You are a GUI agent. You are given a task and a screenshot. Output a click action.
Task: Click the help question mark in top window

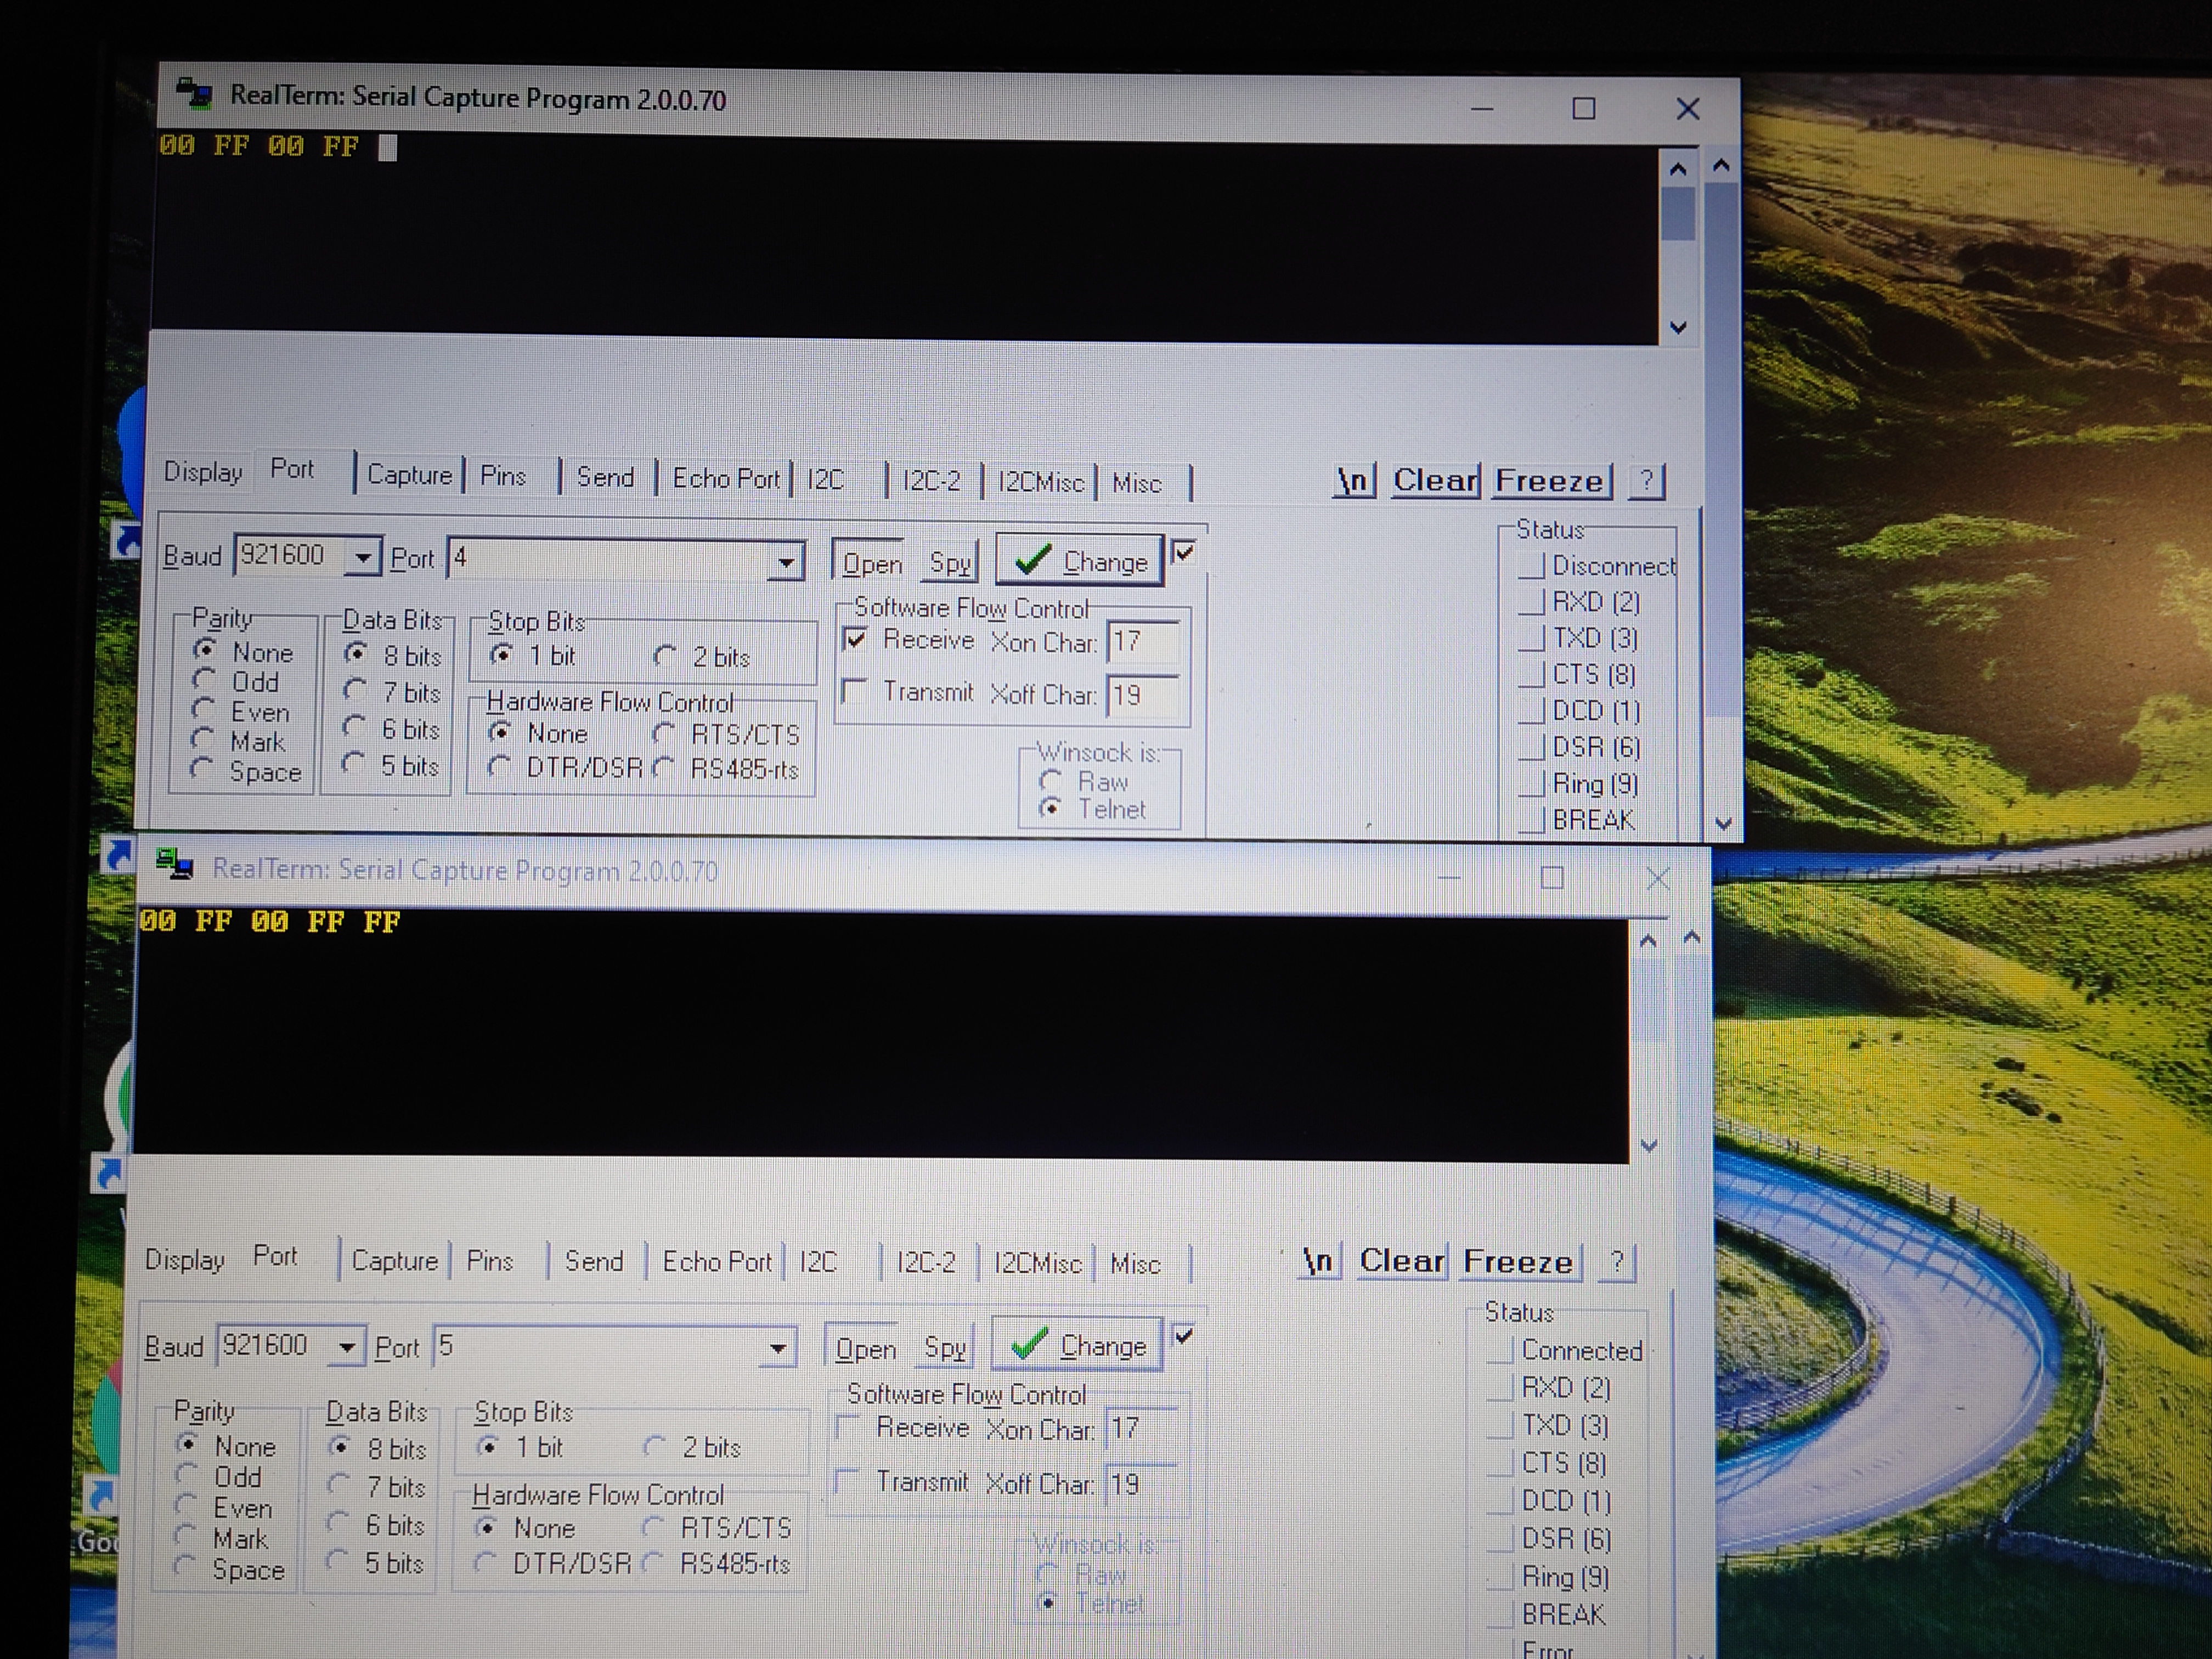(x=1646, y=481)
